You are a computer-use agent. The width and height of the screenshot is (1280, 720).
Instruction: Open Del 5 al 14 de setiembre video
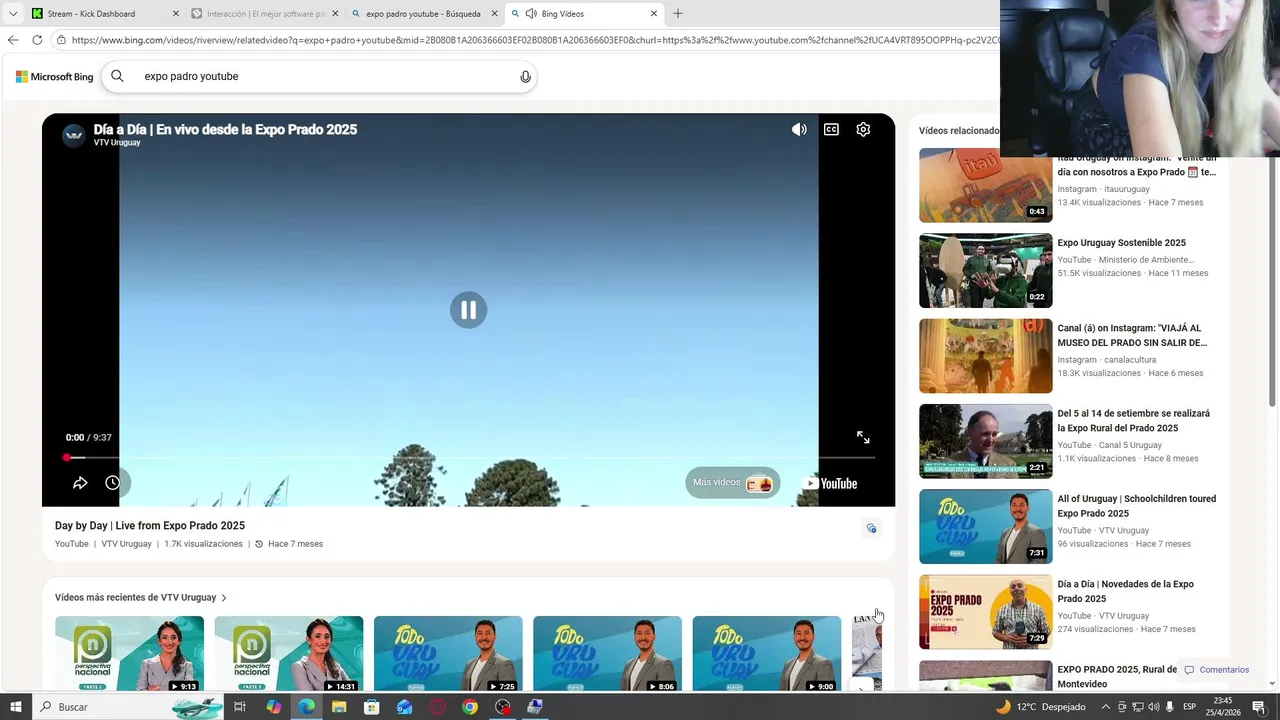(1133, 420)
